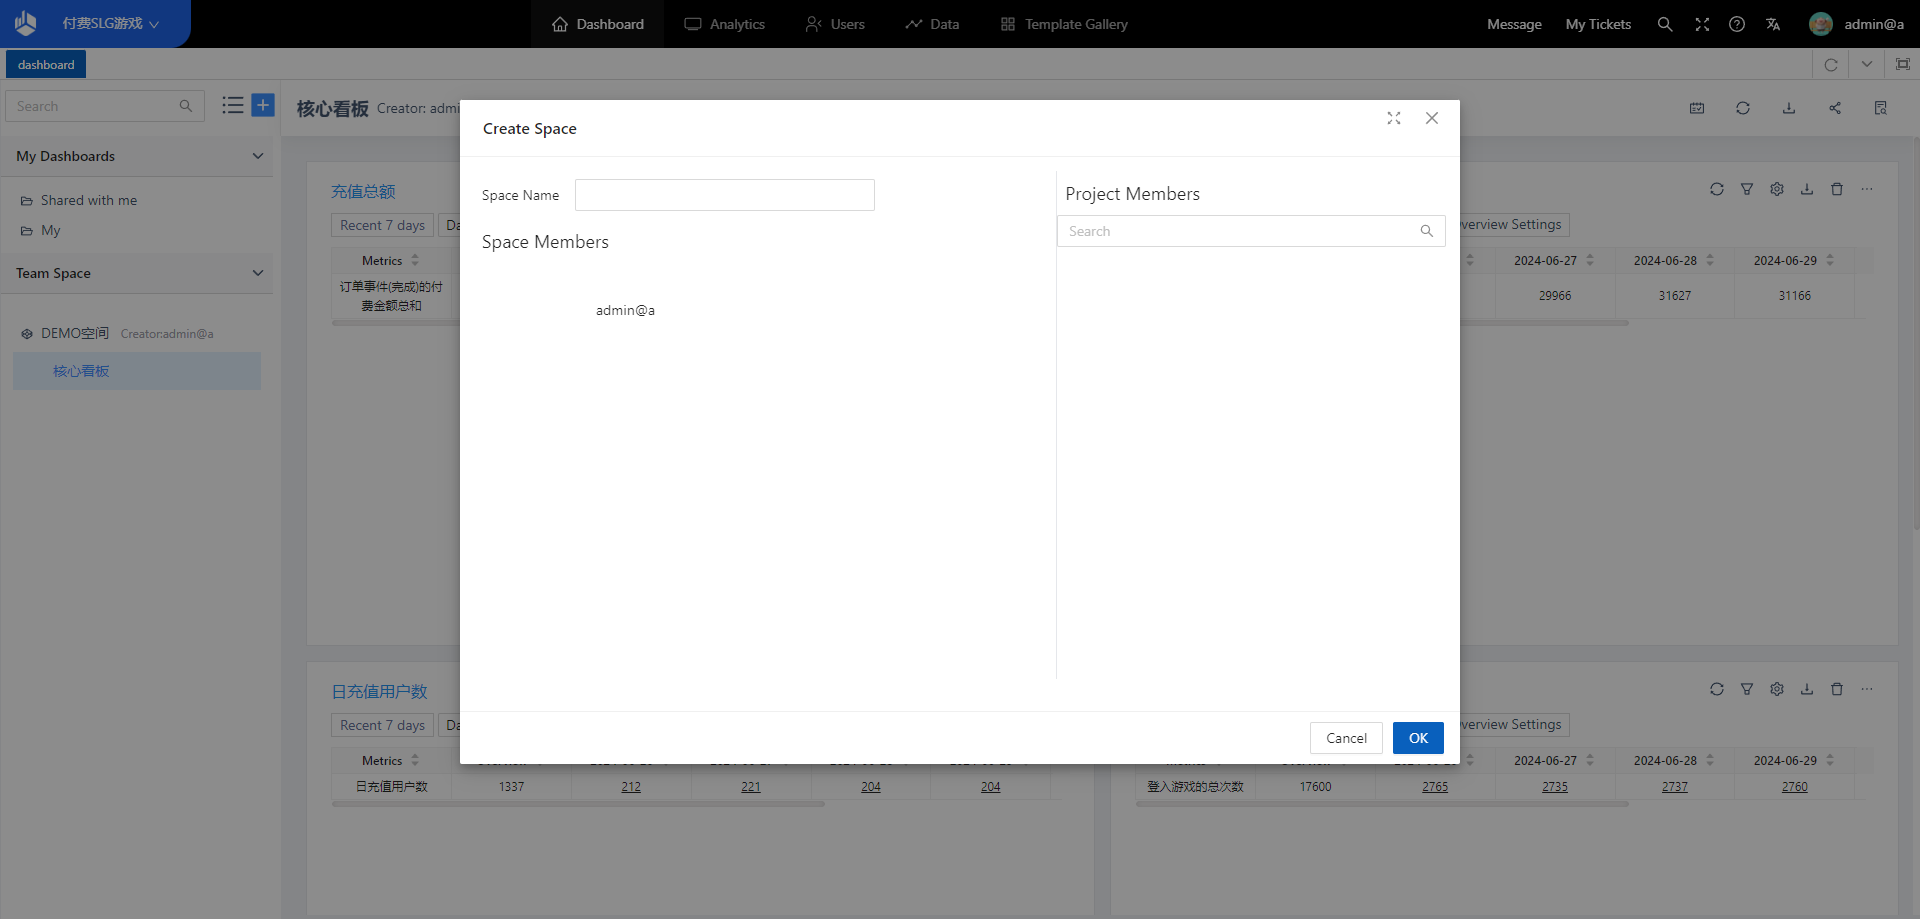Screen dimensions: 1920x919
Task: Click the Project Members search field
Action: point(1240,231)
